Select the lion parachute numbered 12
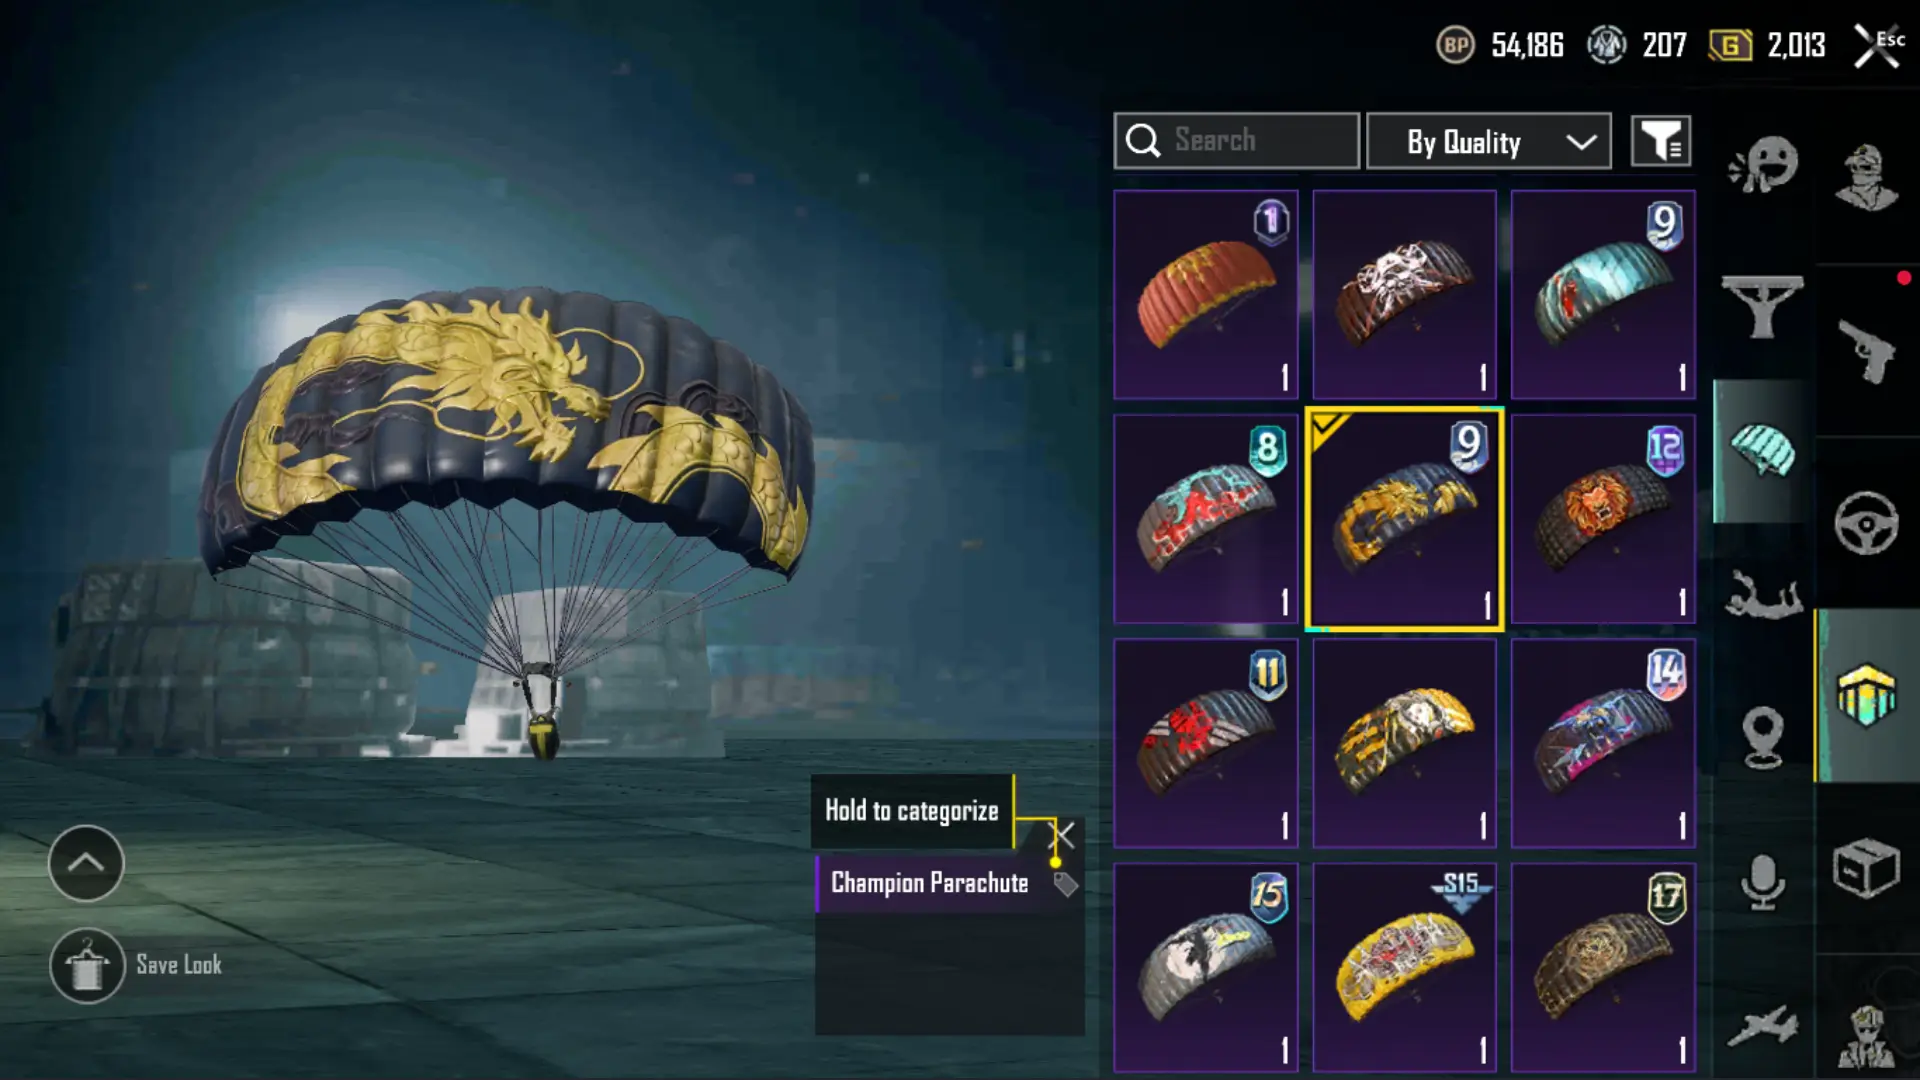The width and height of the screenshot is (1920, 1080). pyautogui.click(x=1603, y=519)
